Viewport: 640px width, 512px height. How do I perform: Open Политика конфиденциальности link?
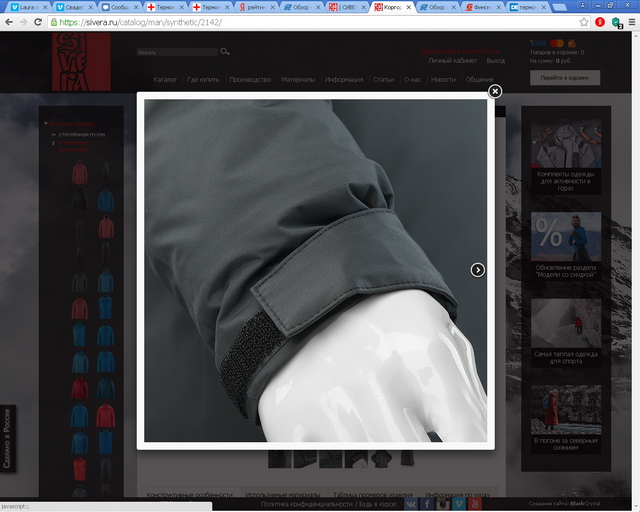[x=306, y=504]
